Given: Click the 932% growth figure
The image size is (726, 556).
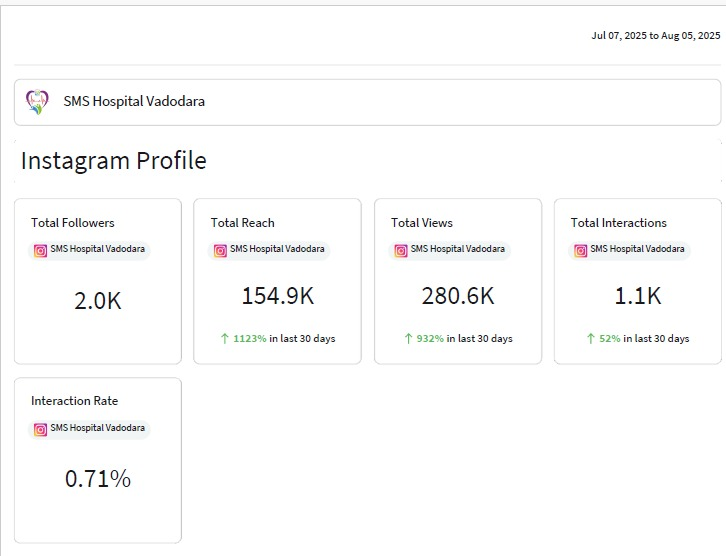Looking at the screenshot, I should coord(430,338).
